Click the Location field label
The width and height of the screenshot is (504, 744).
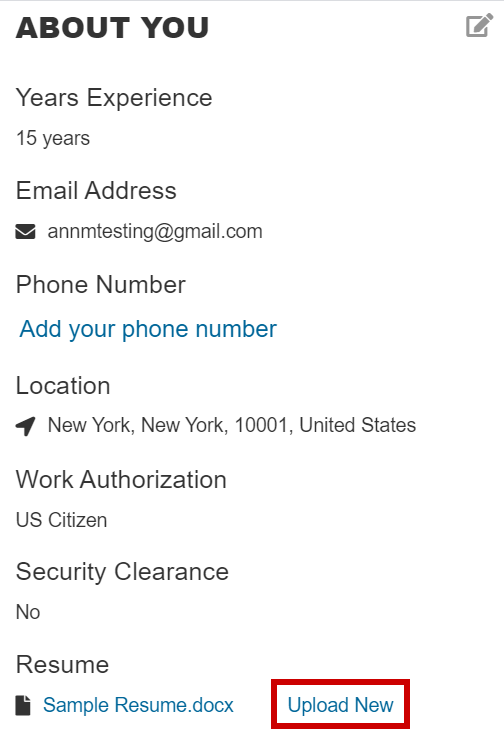pos(63,386)
